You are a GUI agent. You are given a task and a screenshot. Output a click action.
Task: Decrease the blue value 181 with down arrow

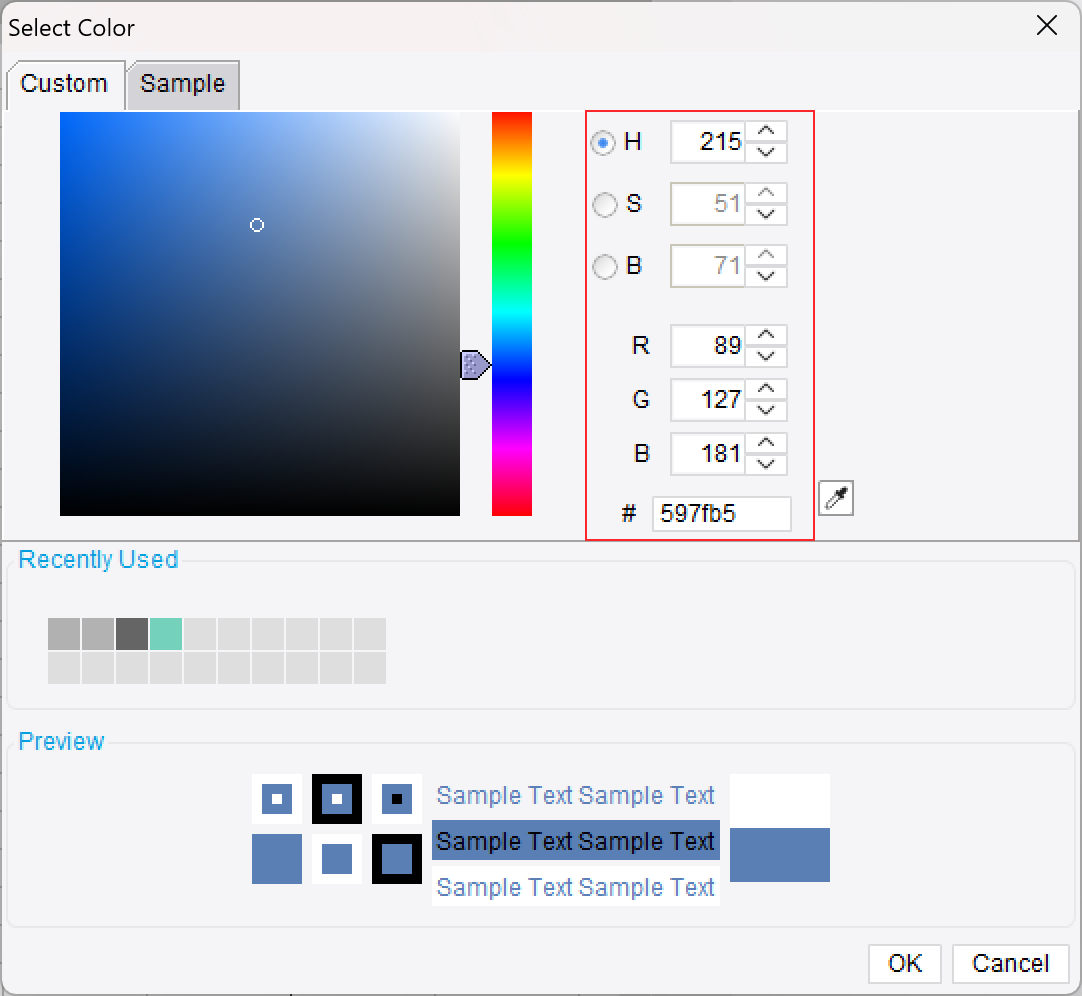click(x=766, y=465)
